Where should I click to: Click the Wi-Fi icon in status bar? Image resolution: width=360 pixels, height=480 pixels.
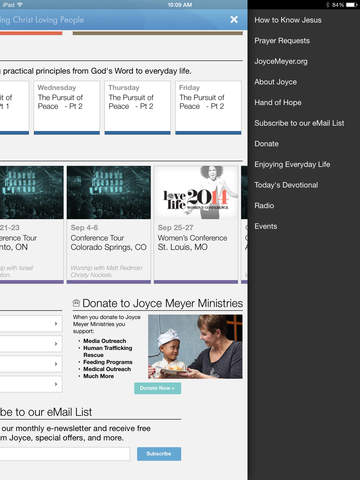pos(20,5)
